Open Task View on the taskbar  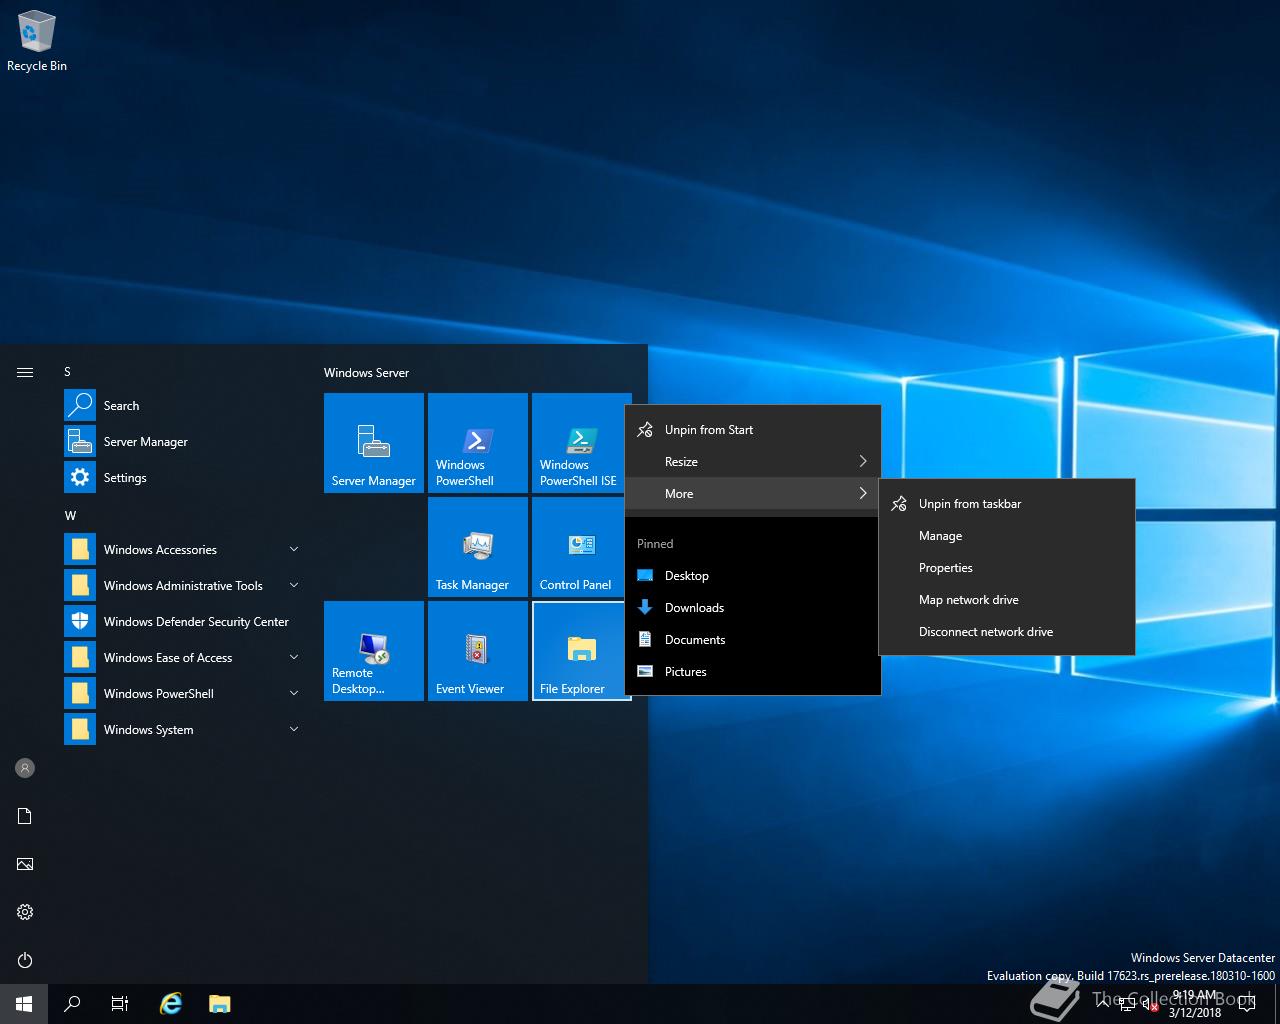tap(120, 1004)
